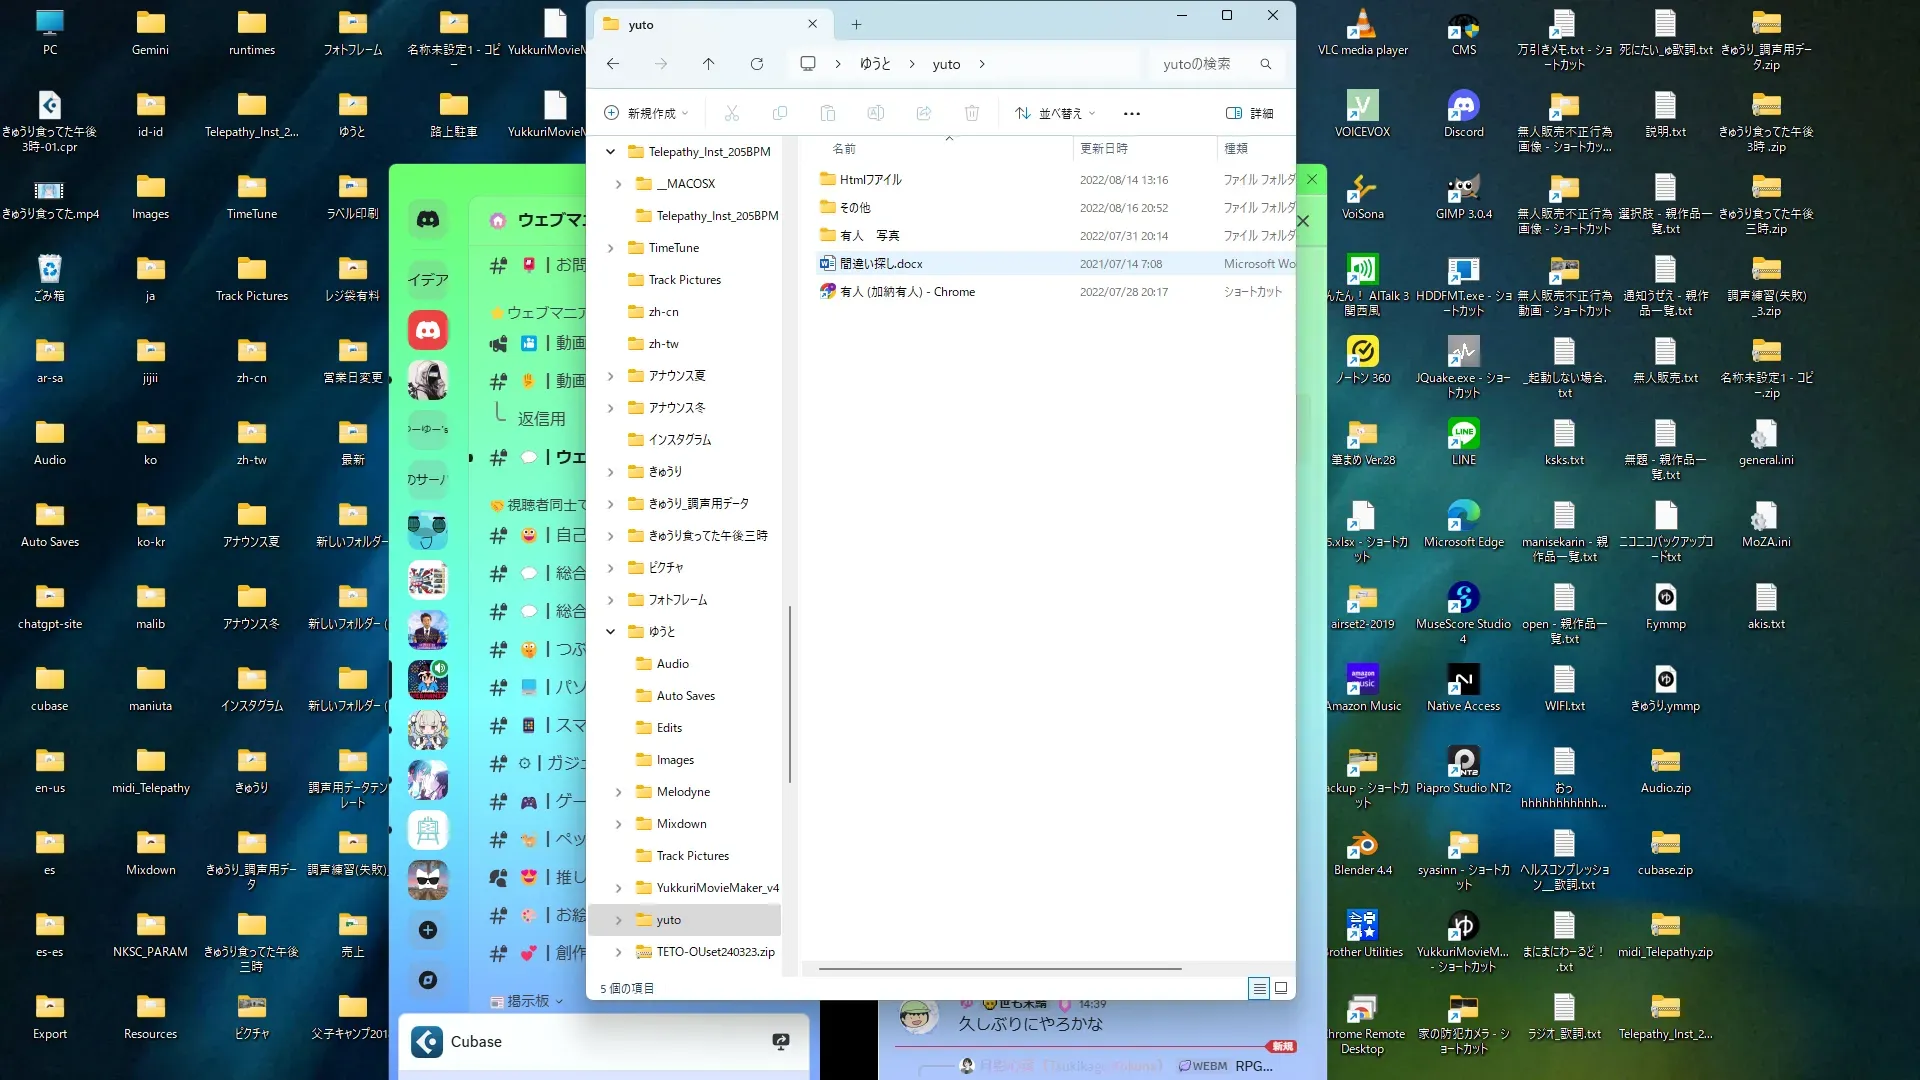Click the ゆうと breadcrumb in address bar
Screen dimensions: 1920x1080
coord(875,64)
